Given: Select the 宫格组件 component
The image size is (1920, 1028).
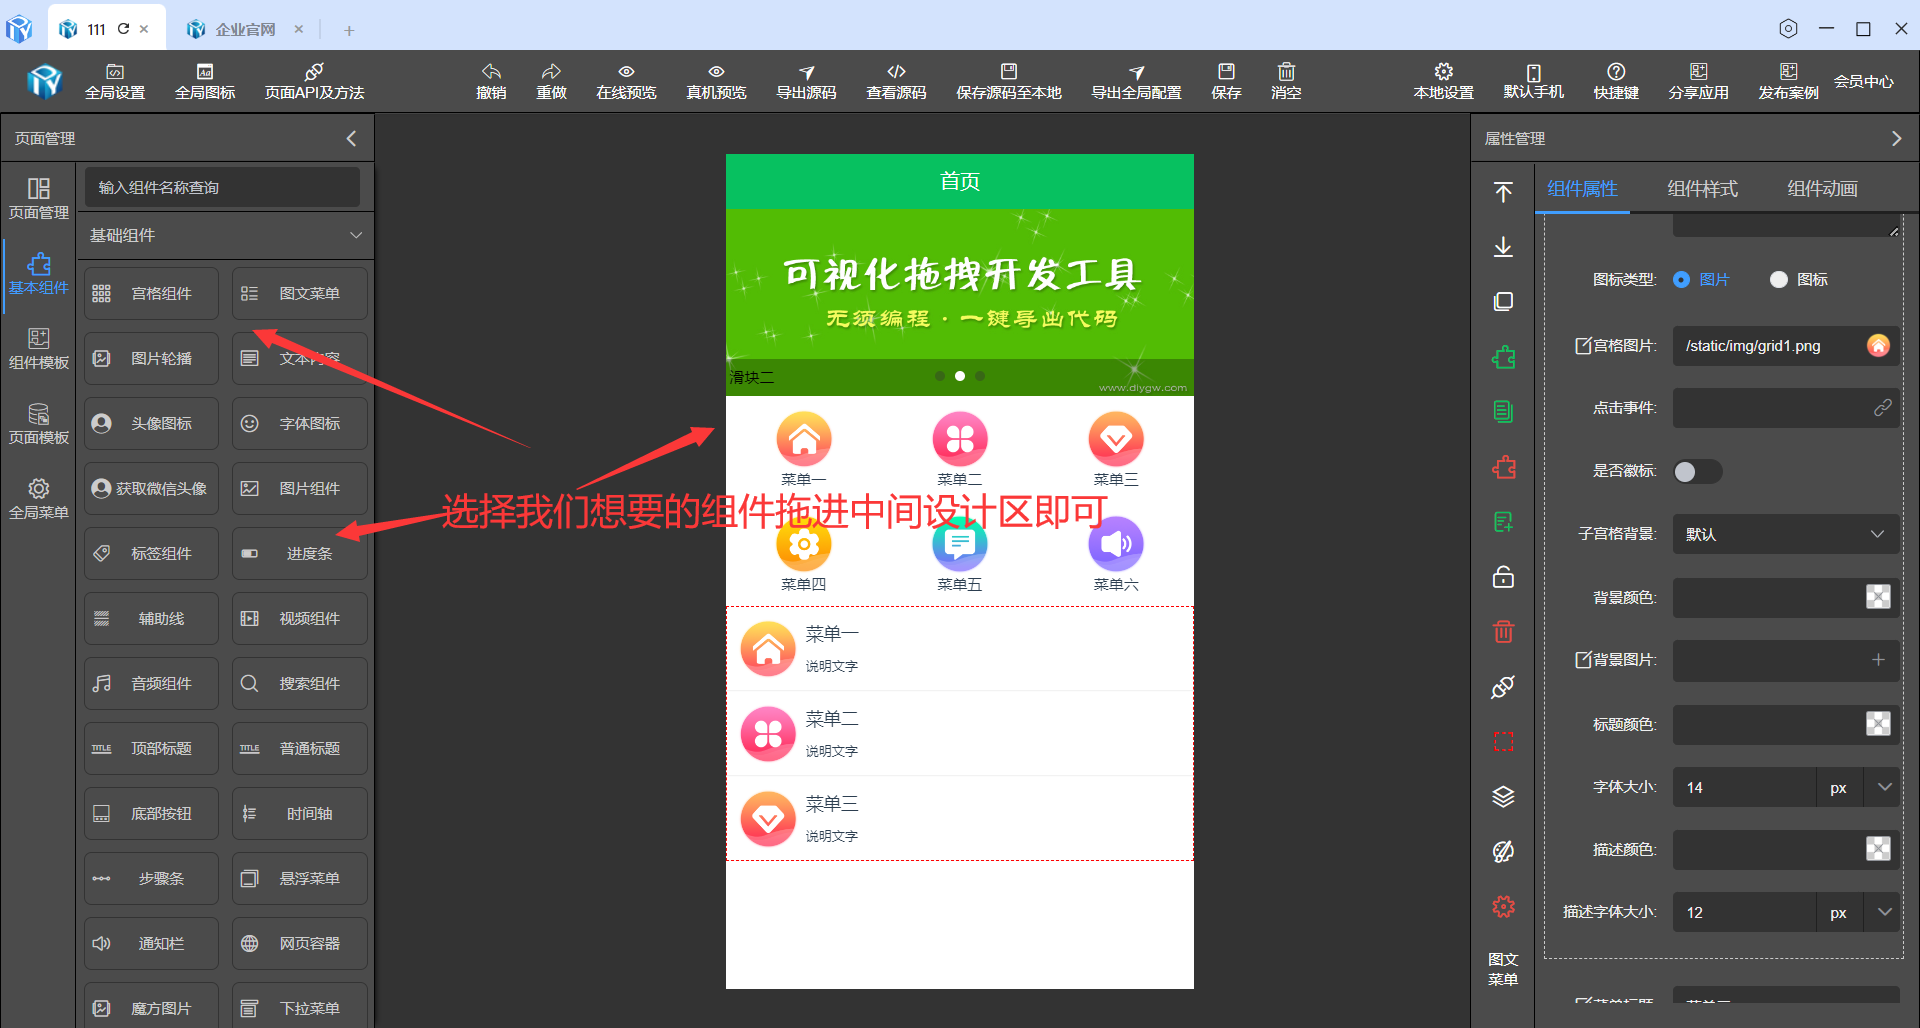Looking at the screenshot, I should (151, 293).
